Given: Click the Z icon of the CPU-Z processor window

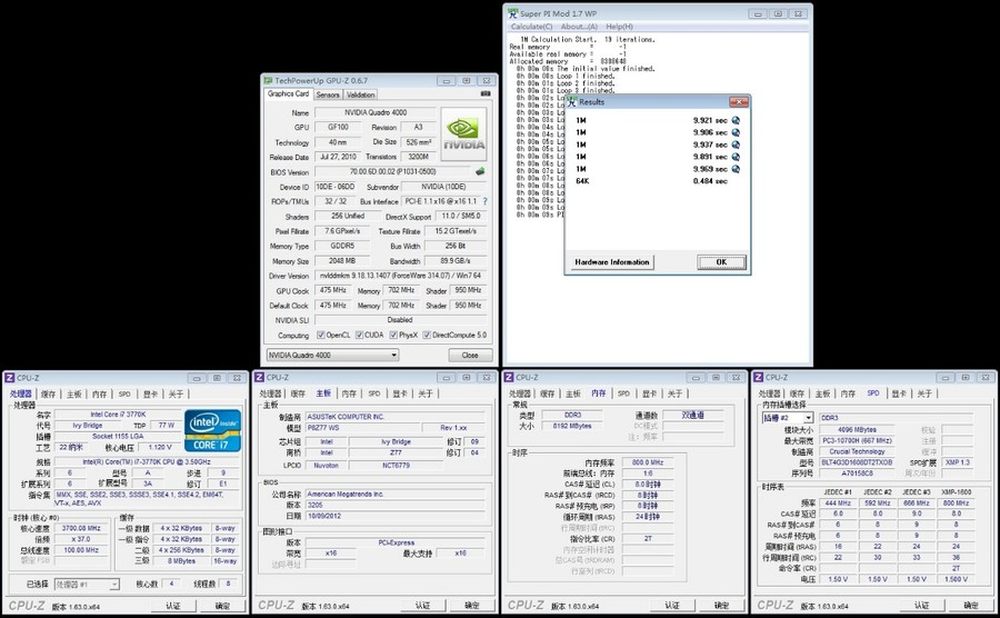Looking at the screenshot, I should click(x=10, y=378).
